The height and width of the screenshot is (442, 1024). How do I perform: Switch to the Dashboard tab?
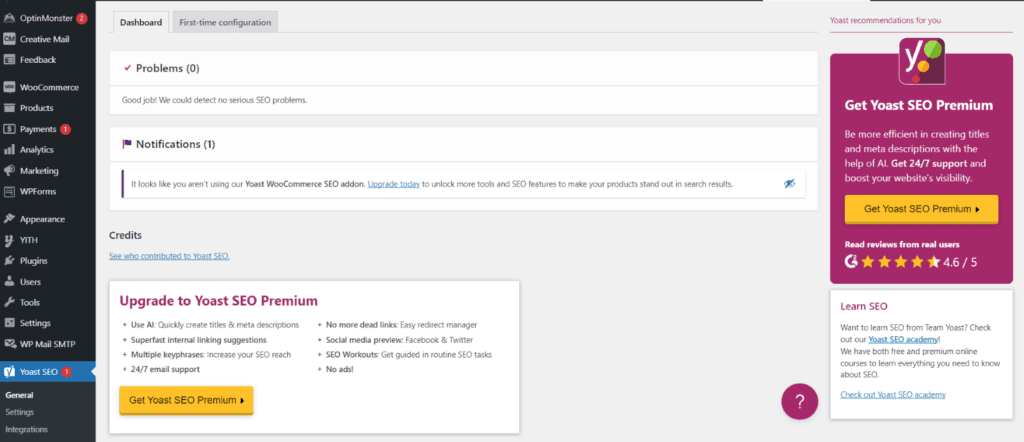pyautogui.click(x=141, y=22)
